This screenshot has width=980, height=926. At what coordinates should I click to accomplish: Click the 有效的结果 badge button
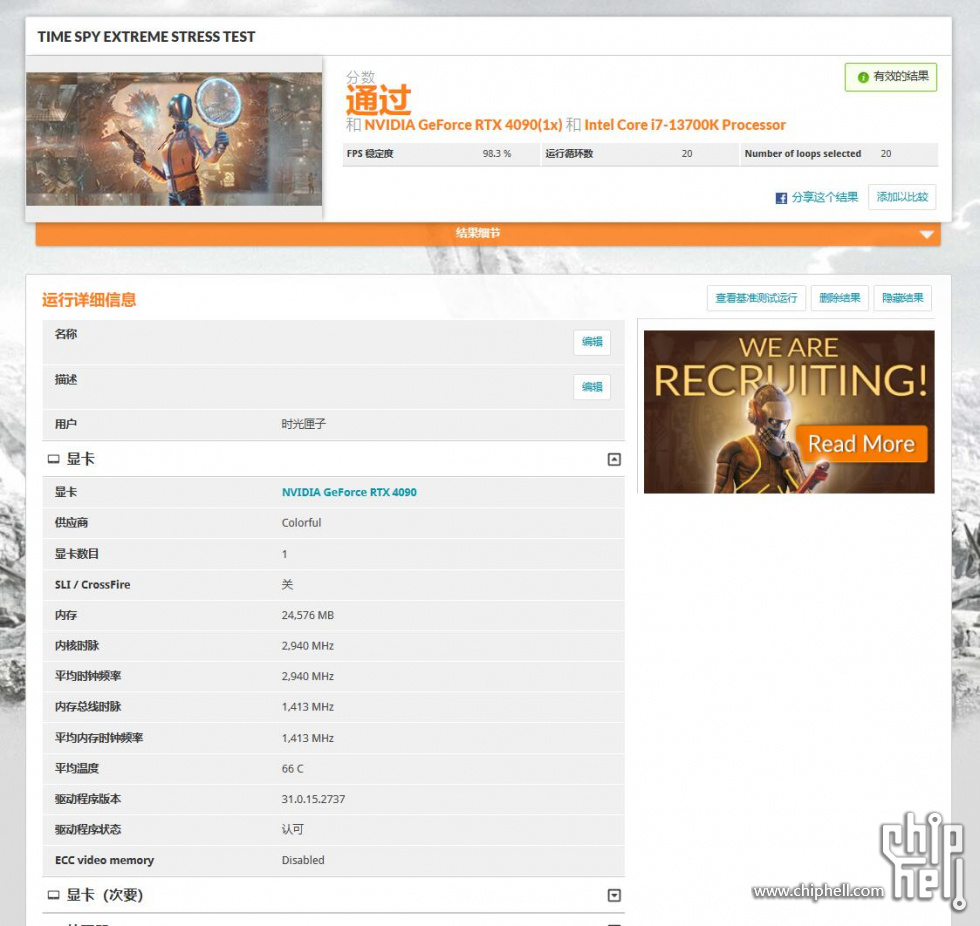click(891, 77)
